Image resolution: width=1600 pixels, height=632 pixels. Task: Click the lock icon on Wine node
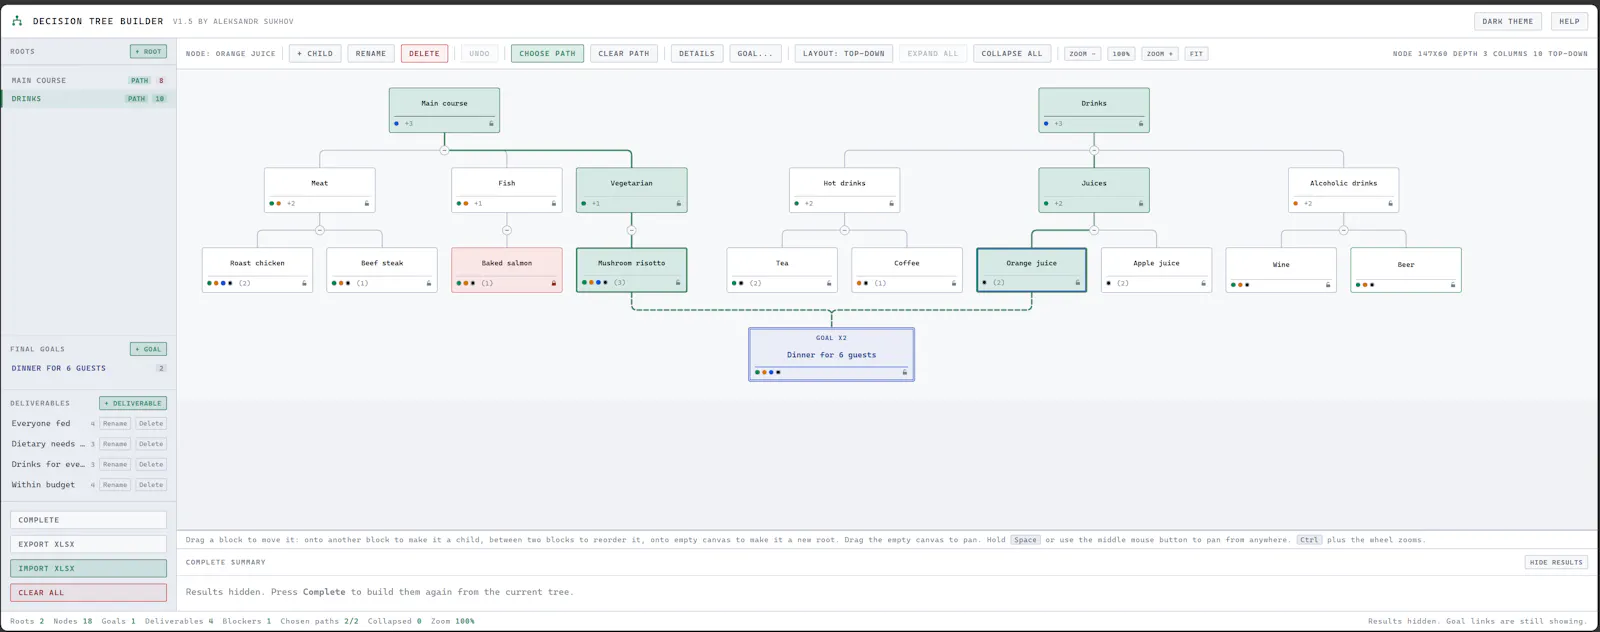pyautogui.click(x=1328, y=285)
